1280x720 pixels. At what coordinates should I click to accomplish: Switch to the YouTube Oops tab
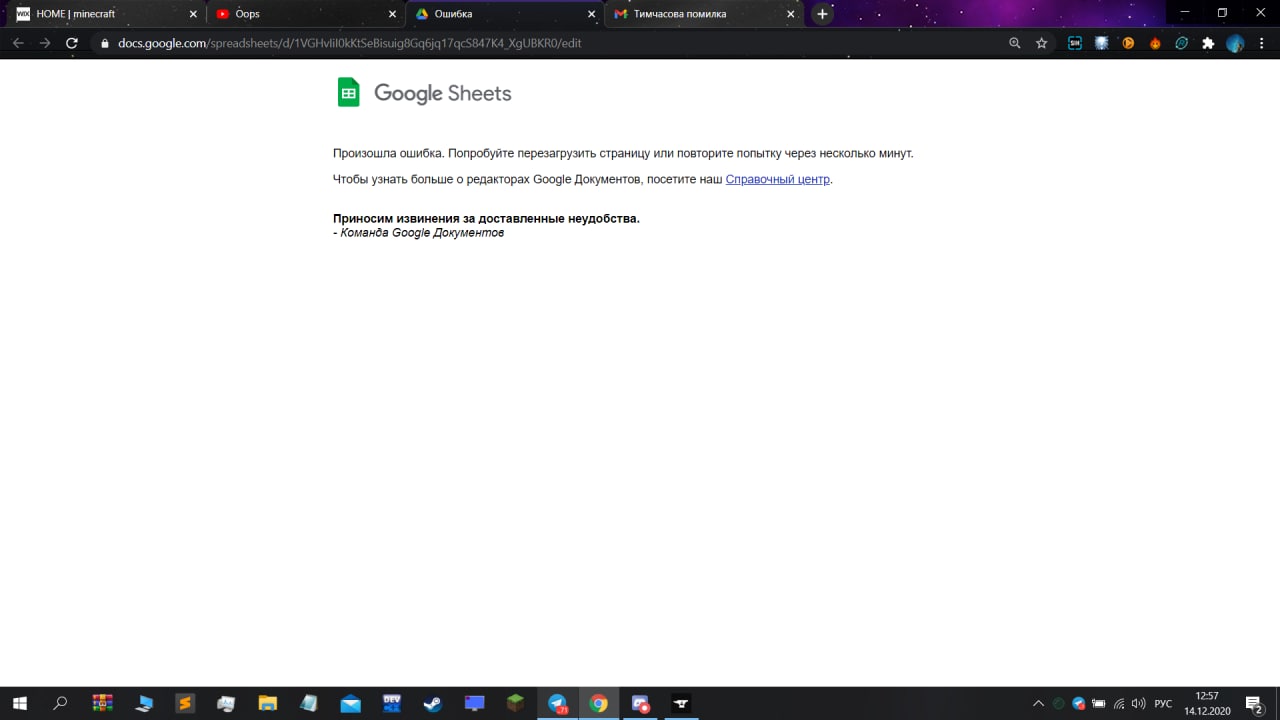[307, 14]
